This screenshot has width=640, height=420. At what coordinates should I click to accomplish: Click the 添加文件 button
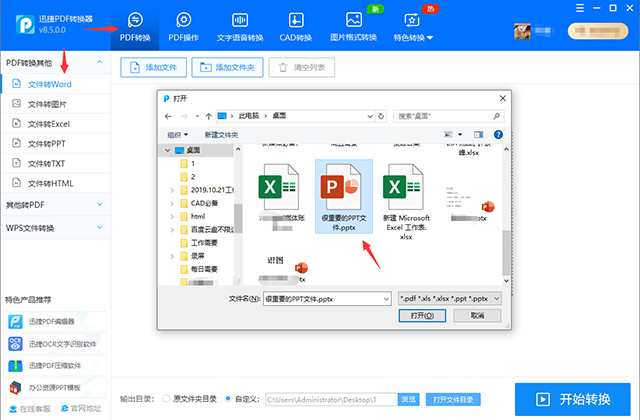click(x=153, y=67)
